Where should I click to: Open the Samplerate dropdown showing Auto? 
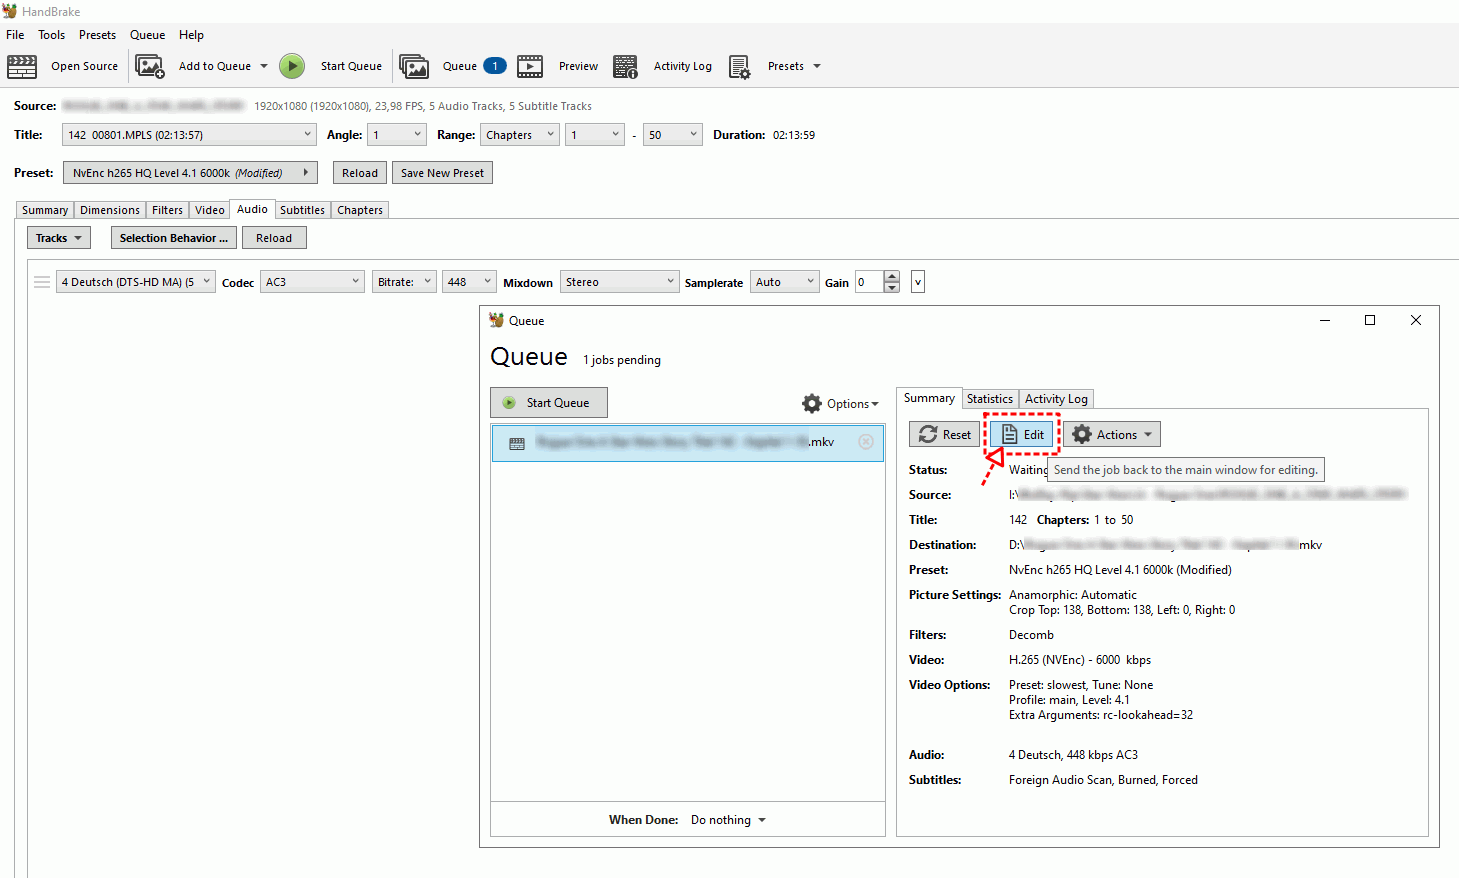click(785, 282)
